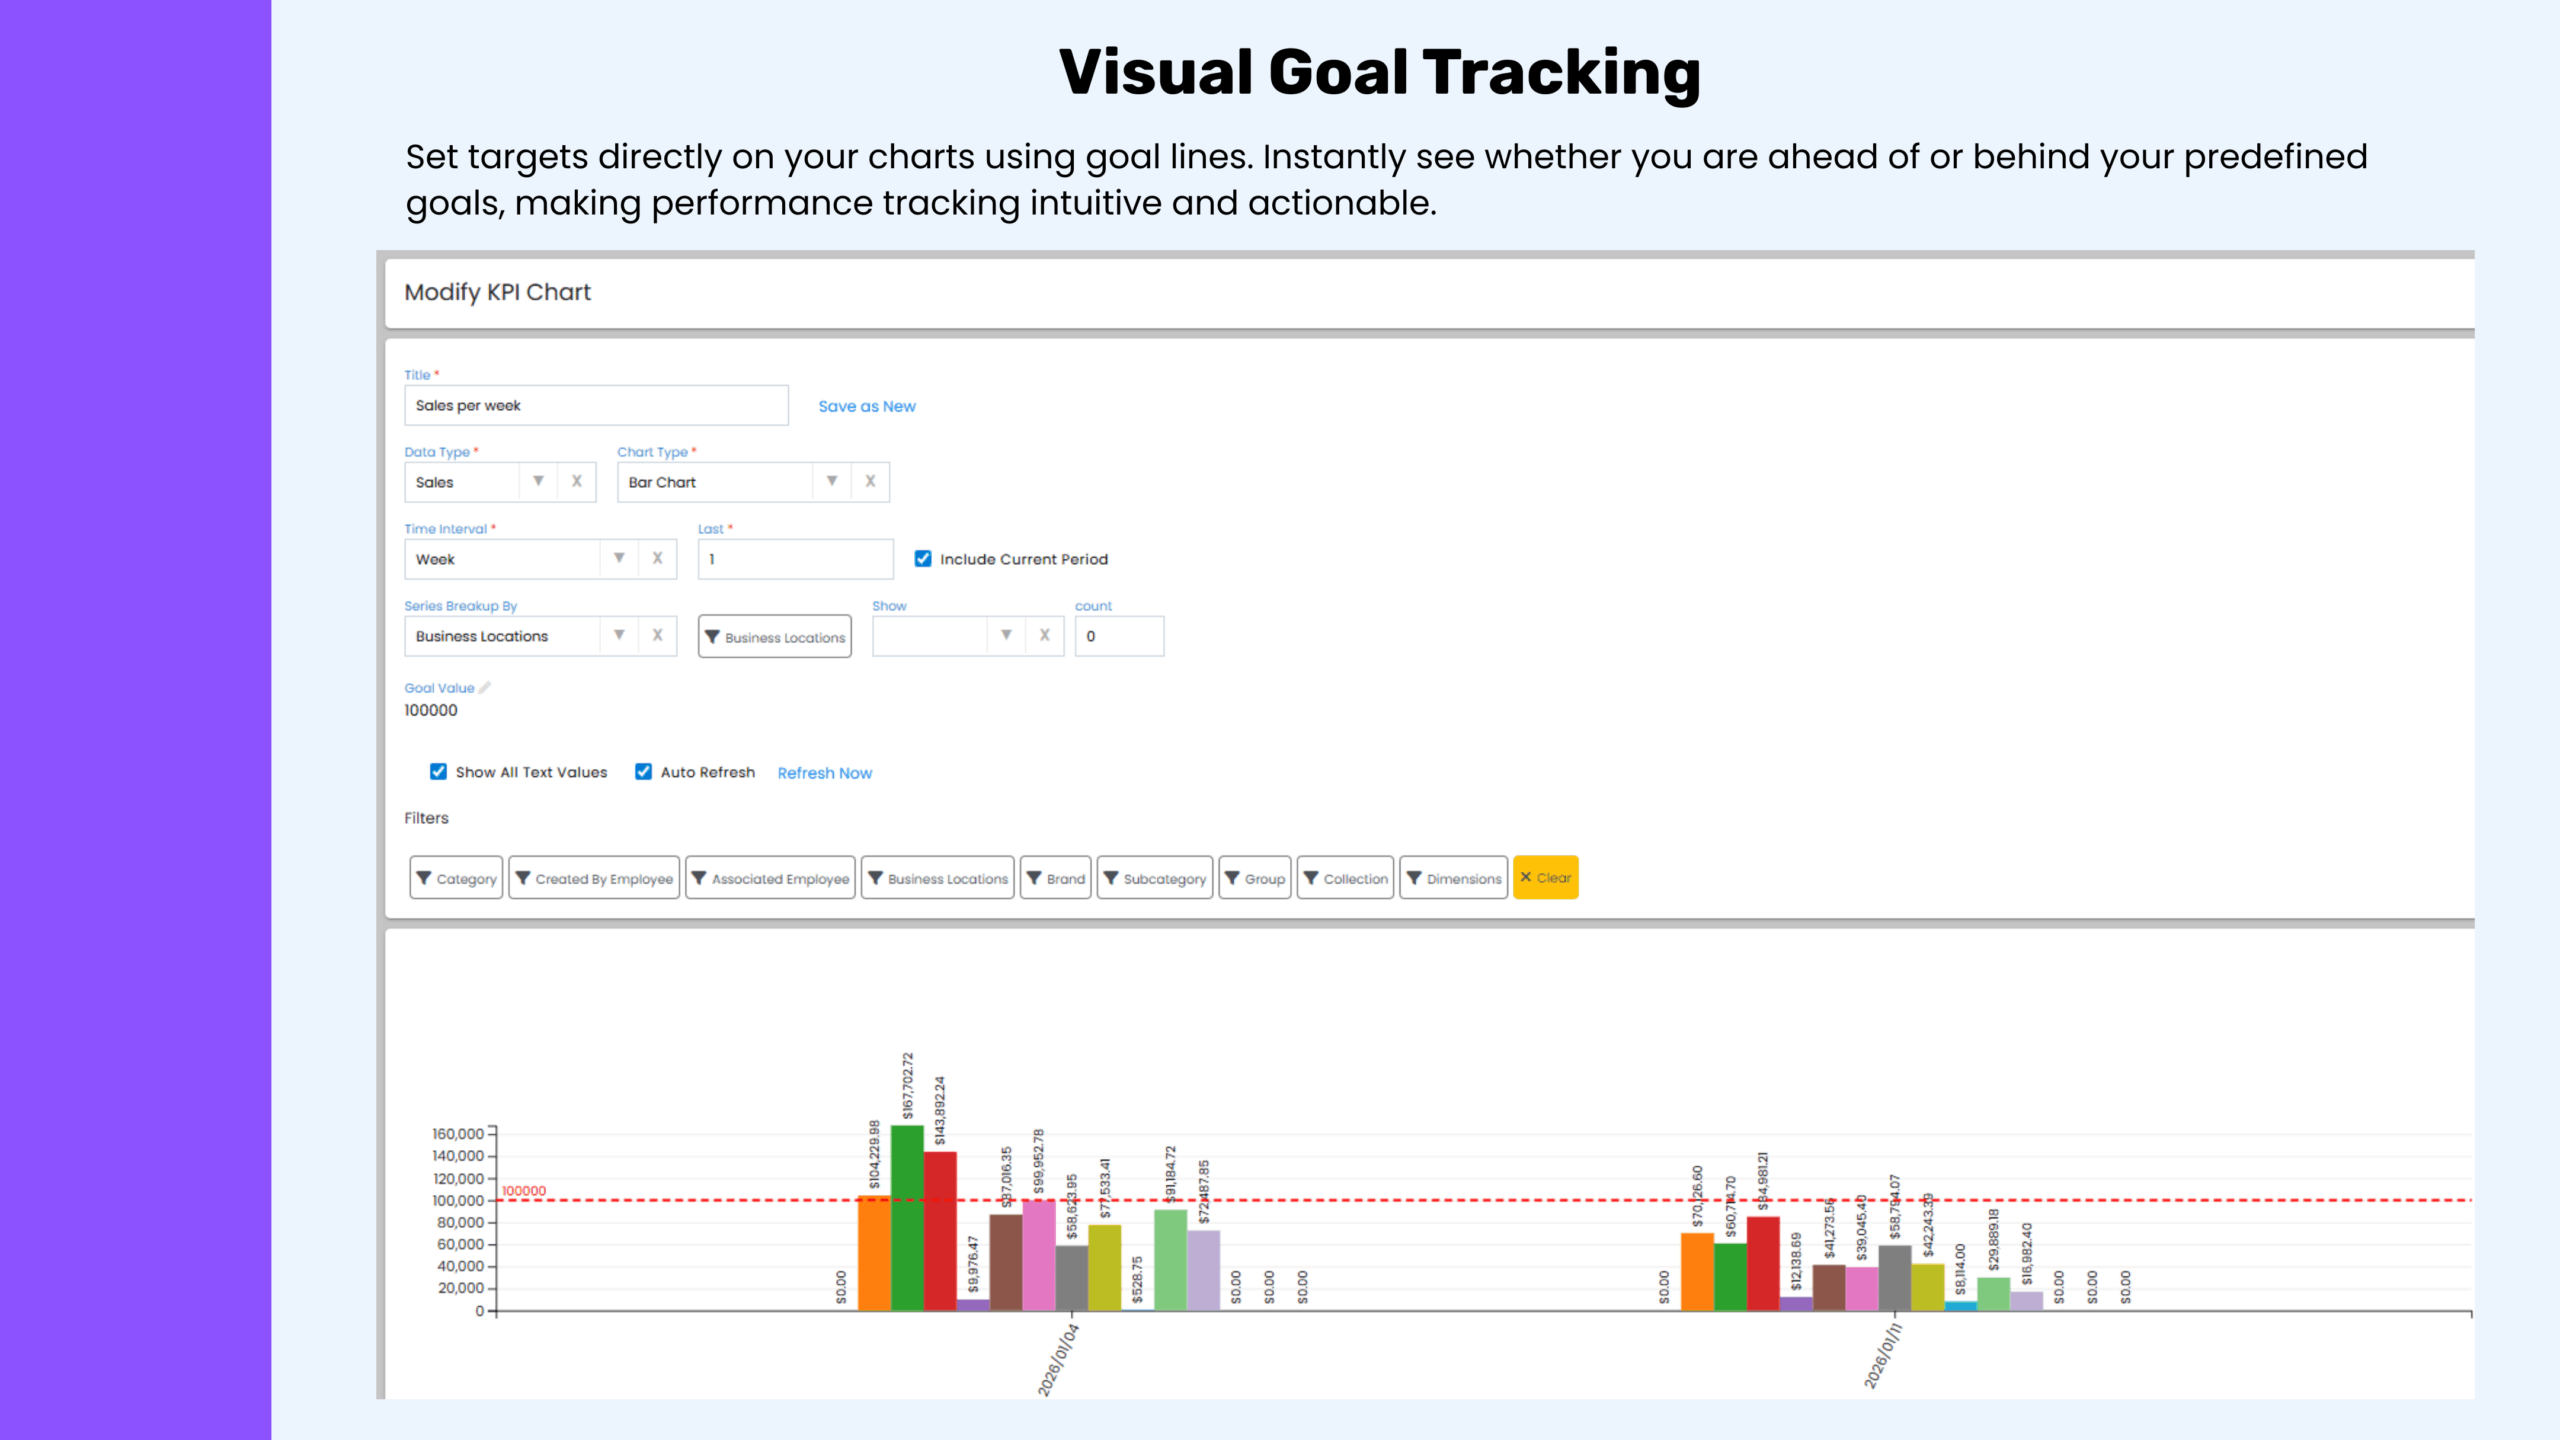Viewport: 2560px width, 1440px height.
Task: Open the Dimensions filter funnel button
Action: pyautogui.click(x=1453, y=878)
